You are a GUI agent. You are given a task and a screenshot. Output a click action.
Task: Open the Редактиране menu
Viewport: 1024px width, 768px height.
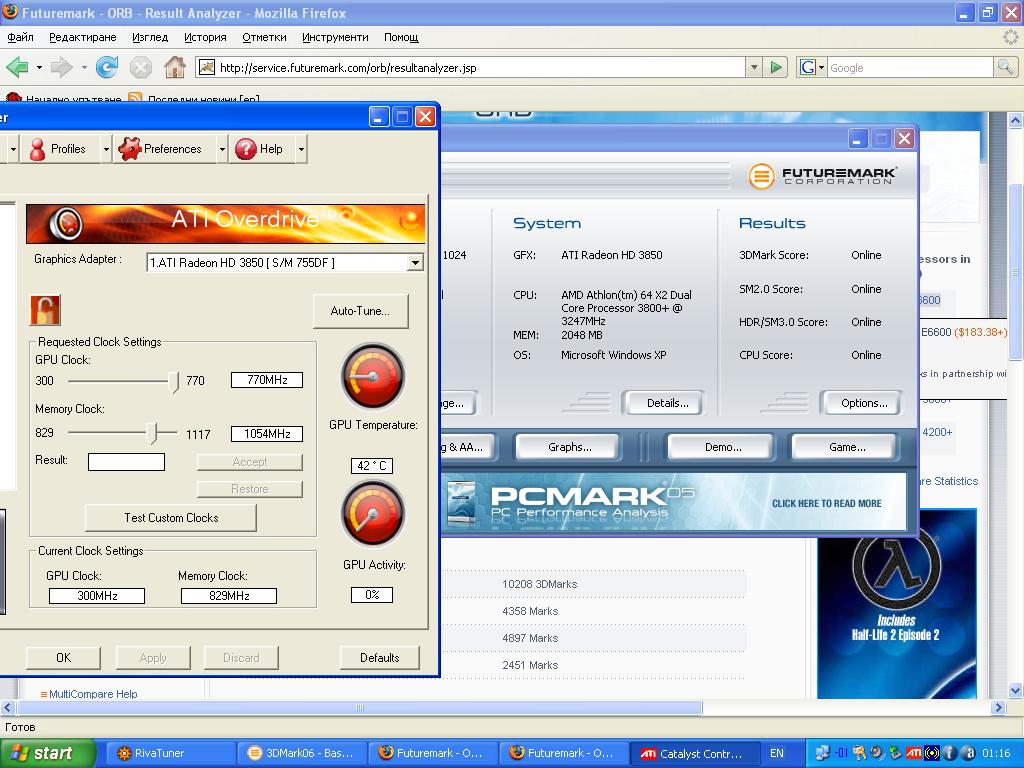click(83, 37)
